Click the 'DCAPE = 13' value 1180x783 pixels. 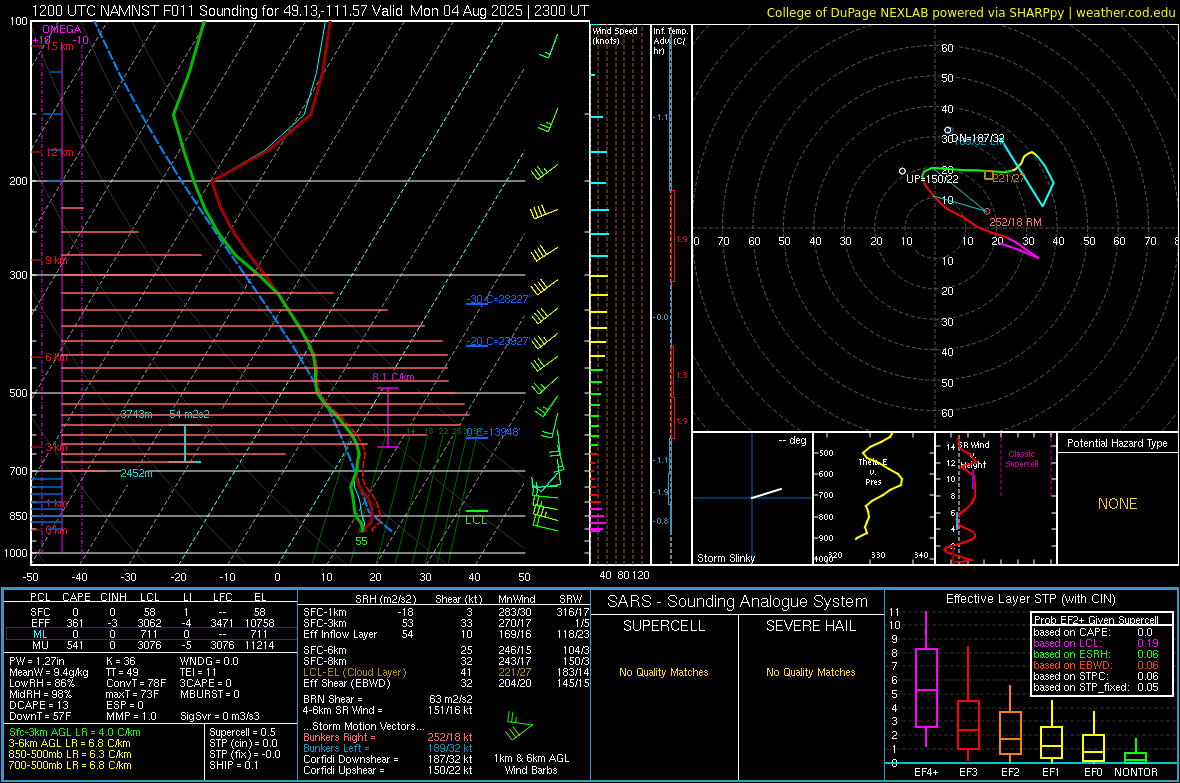point(39,705)
